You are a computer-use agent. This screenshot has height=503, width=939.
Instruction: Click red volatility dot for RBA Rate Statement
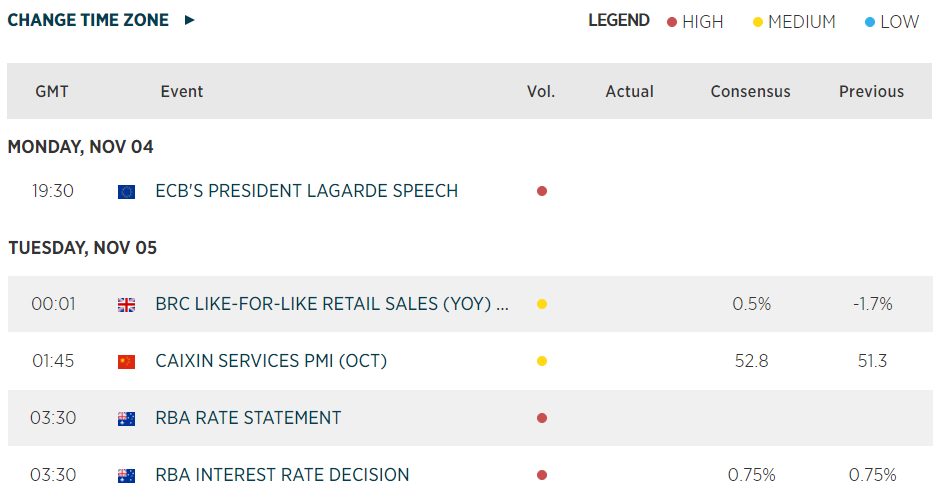click(542, 418)
